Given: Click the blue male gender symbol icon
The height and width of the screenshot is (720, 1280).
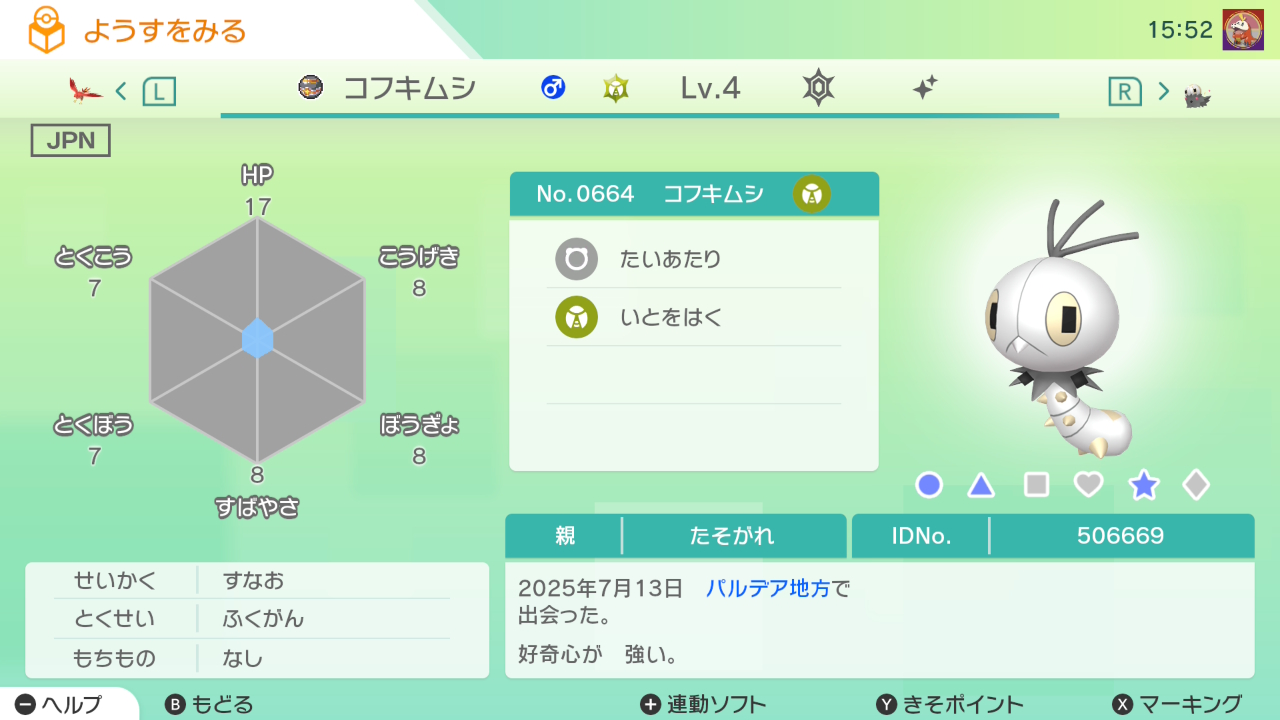Looking at the screenshot, I should pos(552,88).
